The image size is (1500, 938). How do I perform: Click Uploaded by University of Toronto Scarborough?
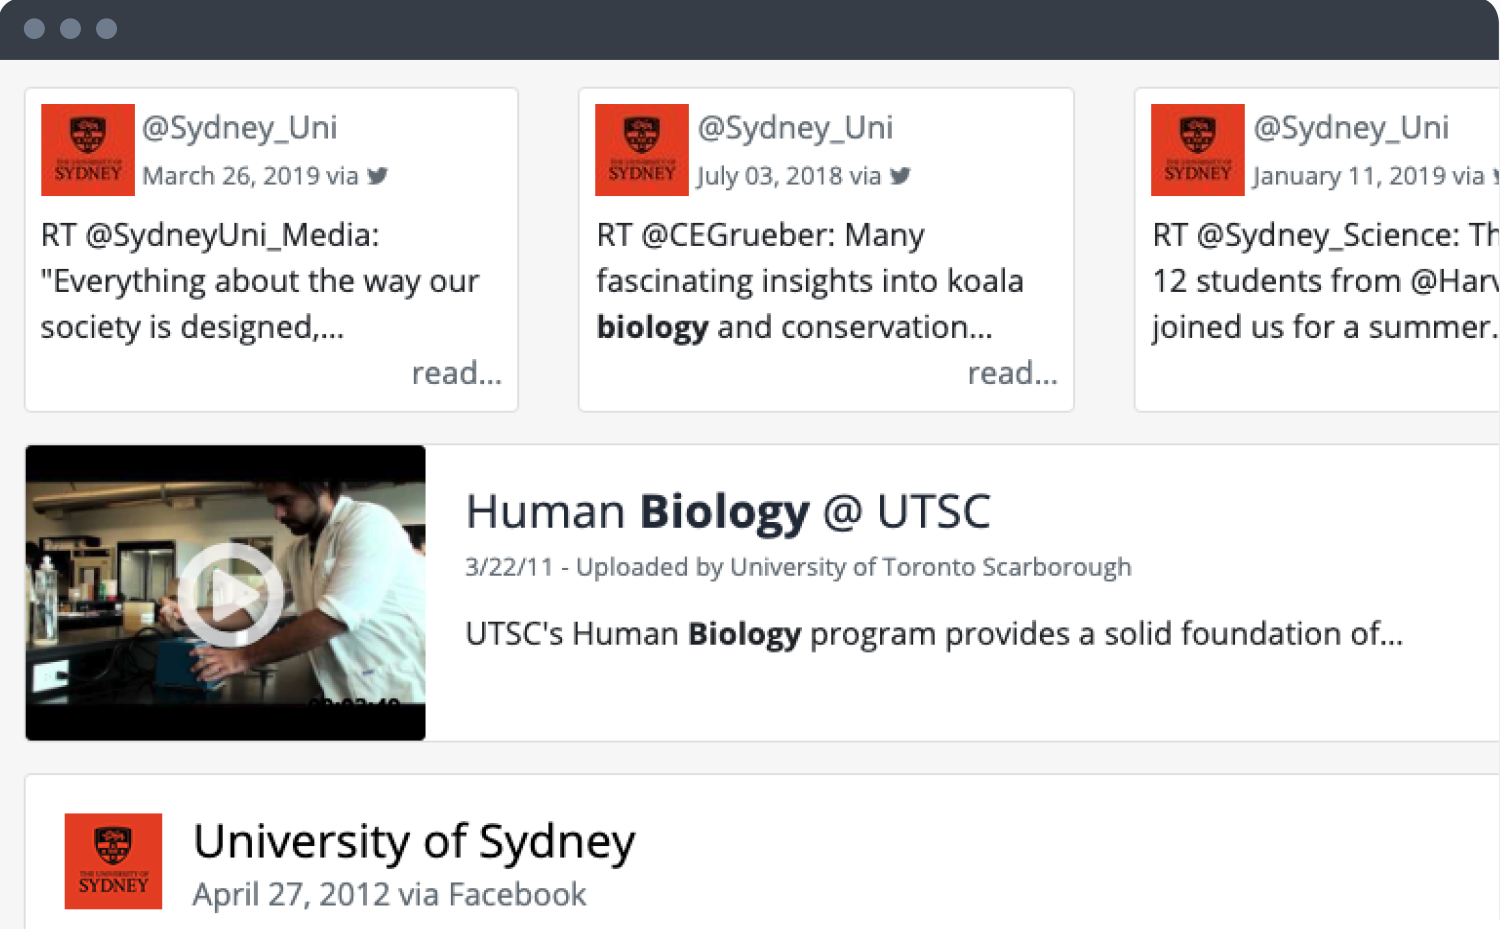854,567
